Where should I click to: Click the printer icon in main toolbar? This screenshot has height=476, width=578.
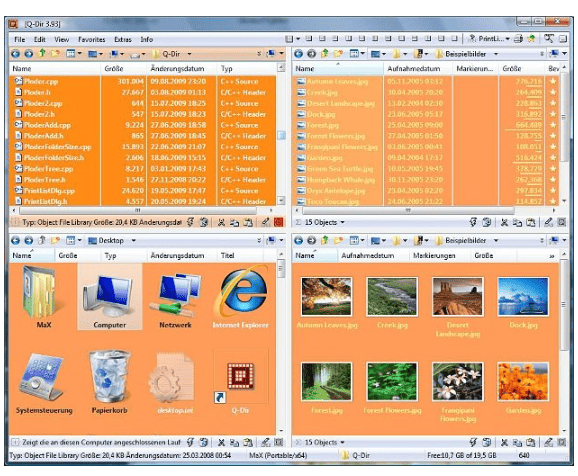coord(519,38)
